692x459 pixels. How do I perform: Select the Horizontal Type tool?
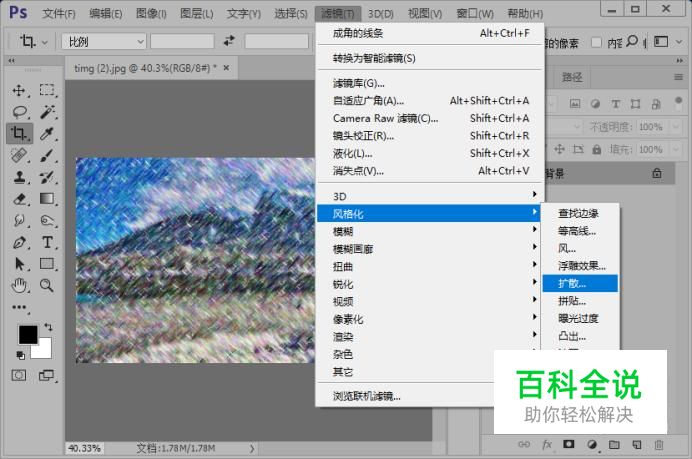coord(47,242)
